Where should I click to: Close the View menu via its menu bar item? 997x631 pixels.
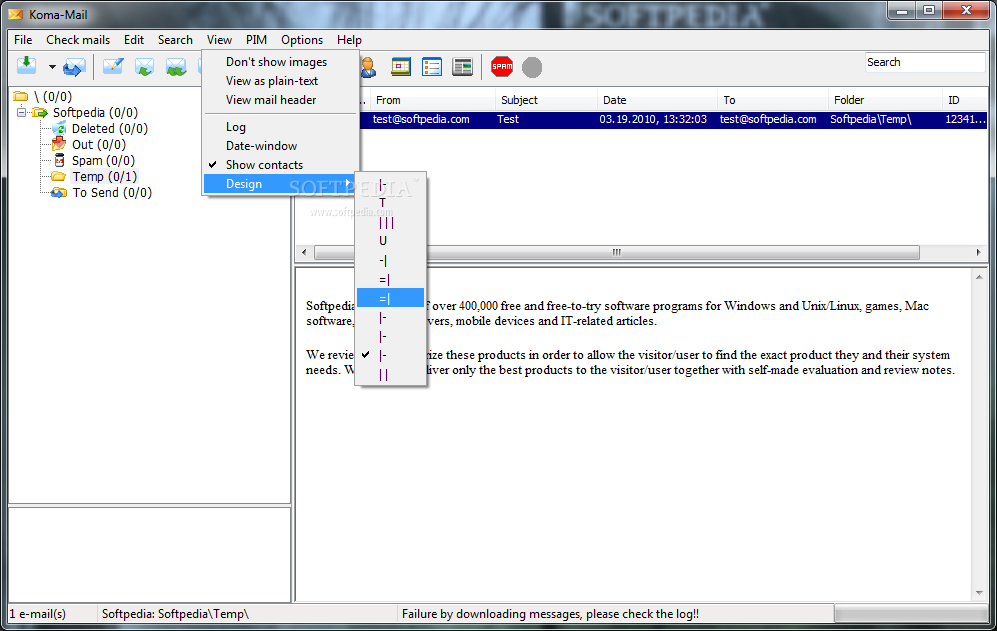pyautogui.click(x=219, y=39)
